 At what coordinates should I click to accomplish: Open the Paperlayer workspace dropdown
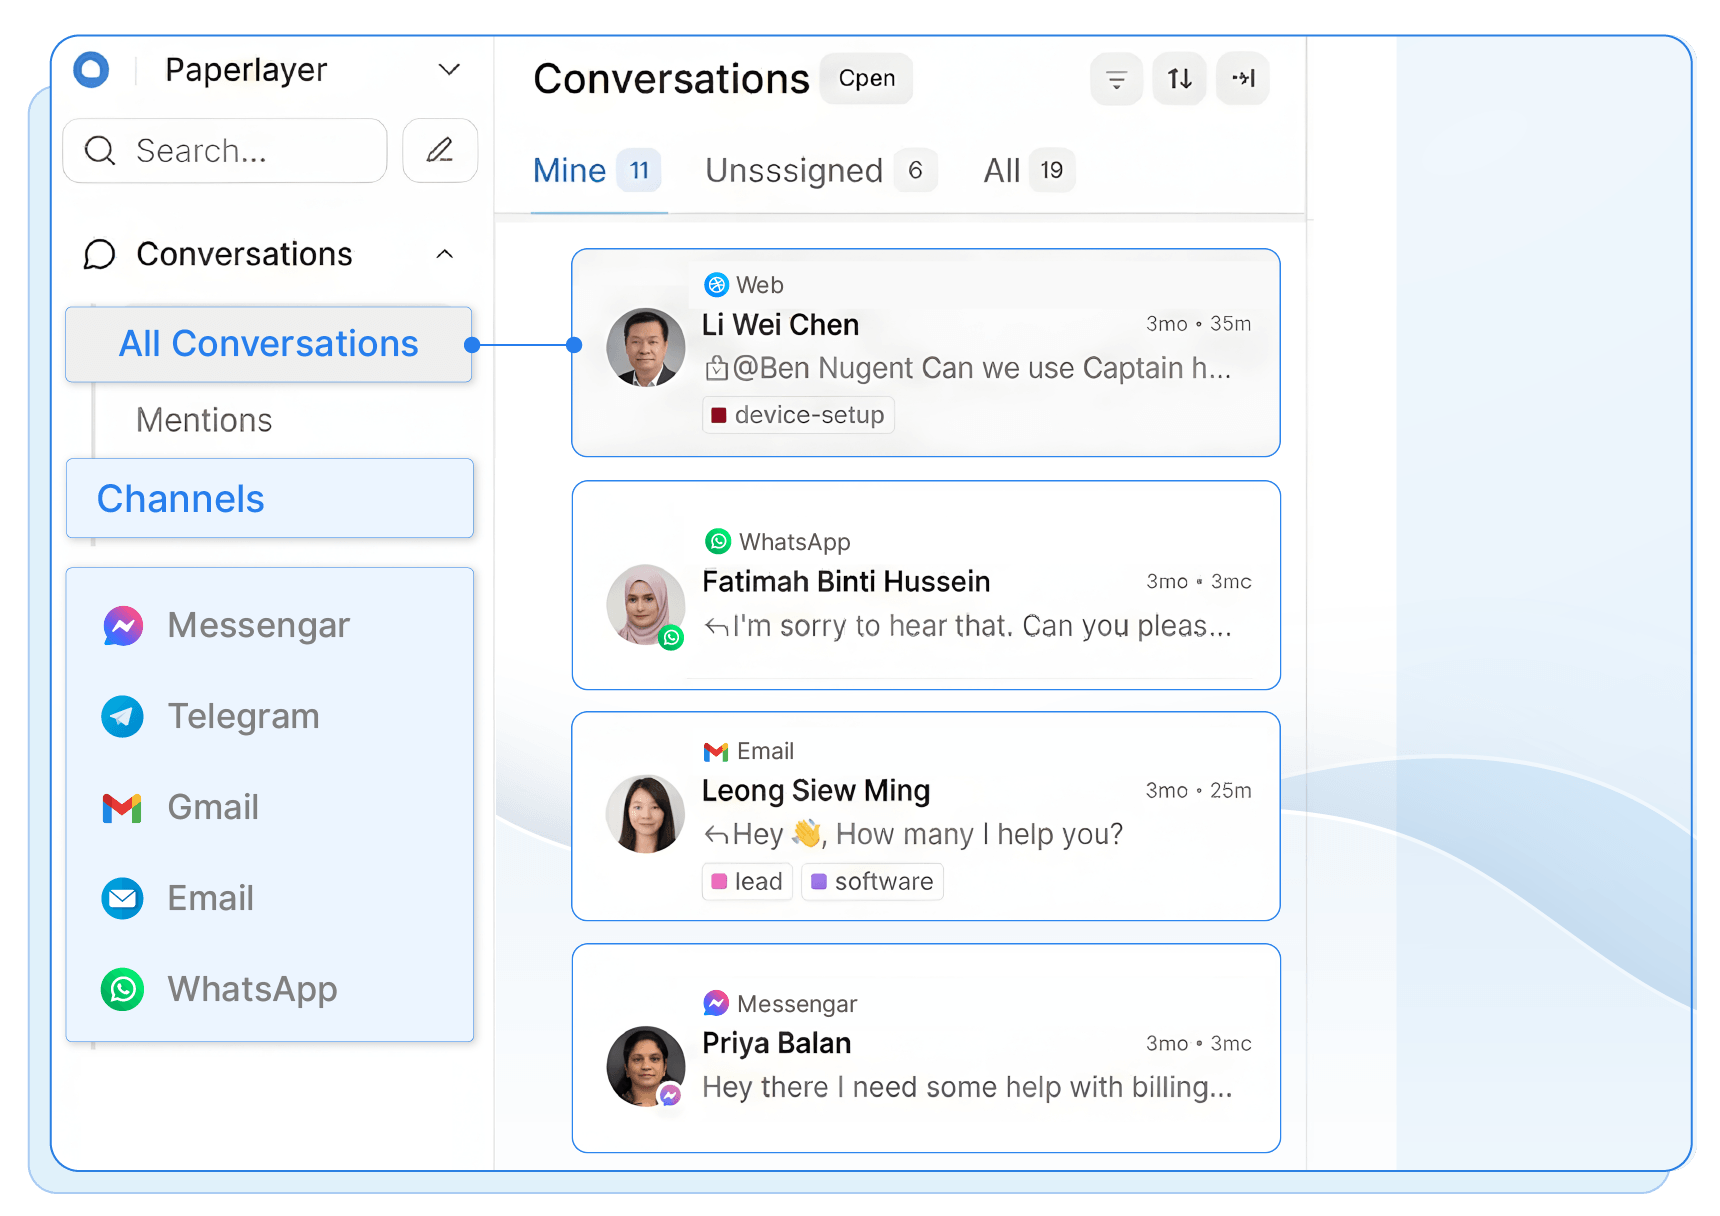(449, 70)
